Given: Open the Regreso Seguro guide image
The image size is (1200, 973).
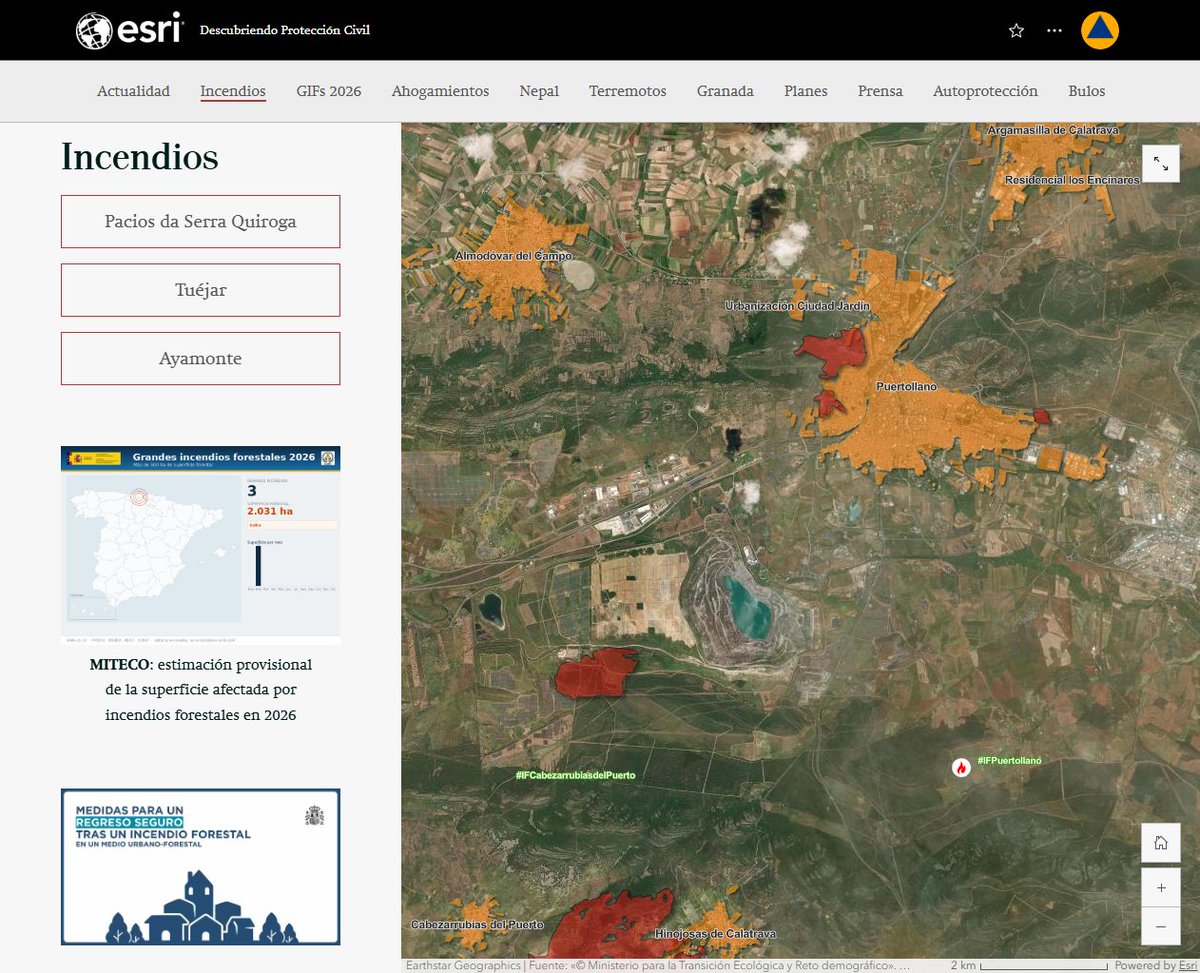Looking at the screenshot, I should [200, 867].
